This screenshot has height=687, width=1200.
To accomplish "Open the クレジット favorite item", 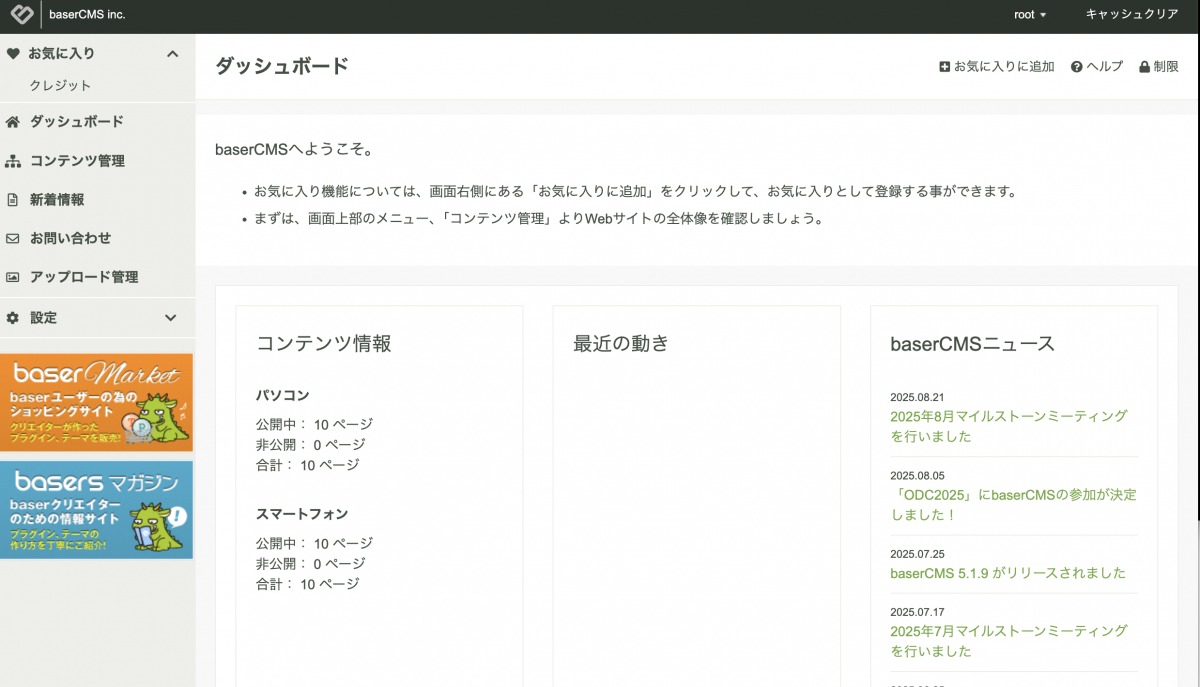I will click(x=60, y=86).
